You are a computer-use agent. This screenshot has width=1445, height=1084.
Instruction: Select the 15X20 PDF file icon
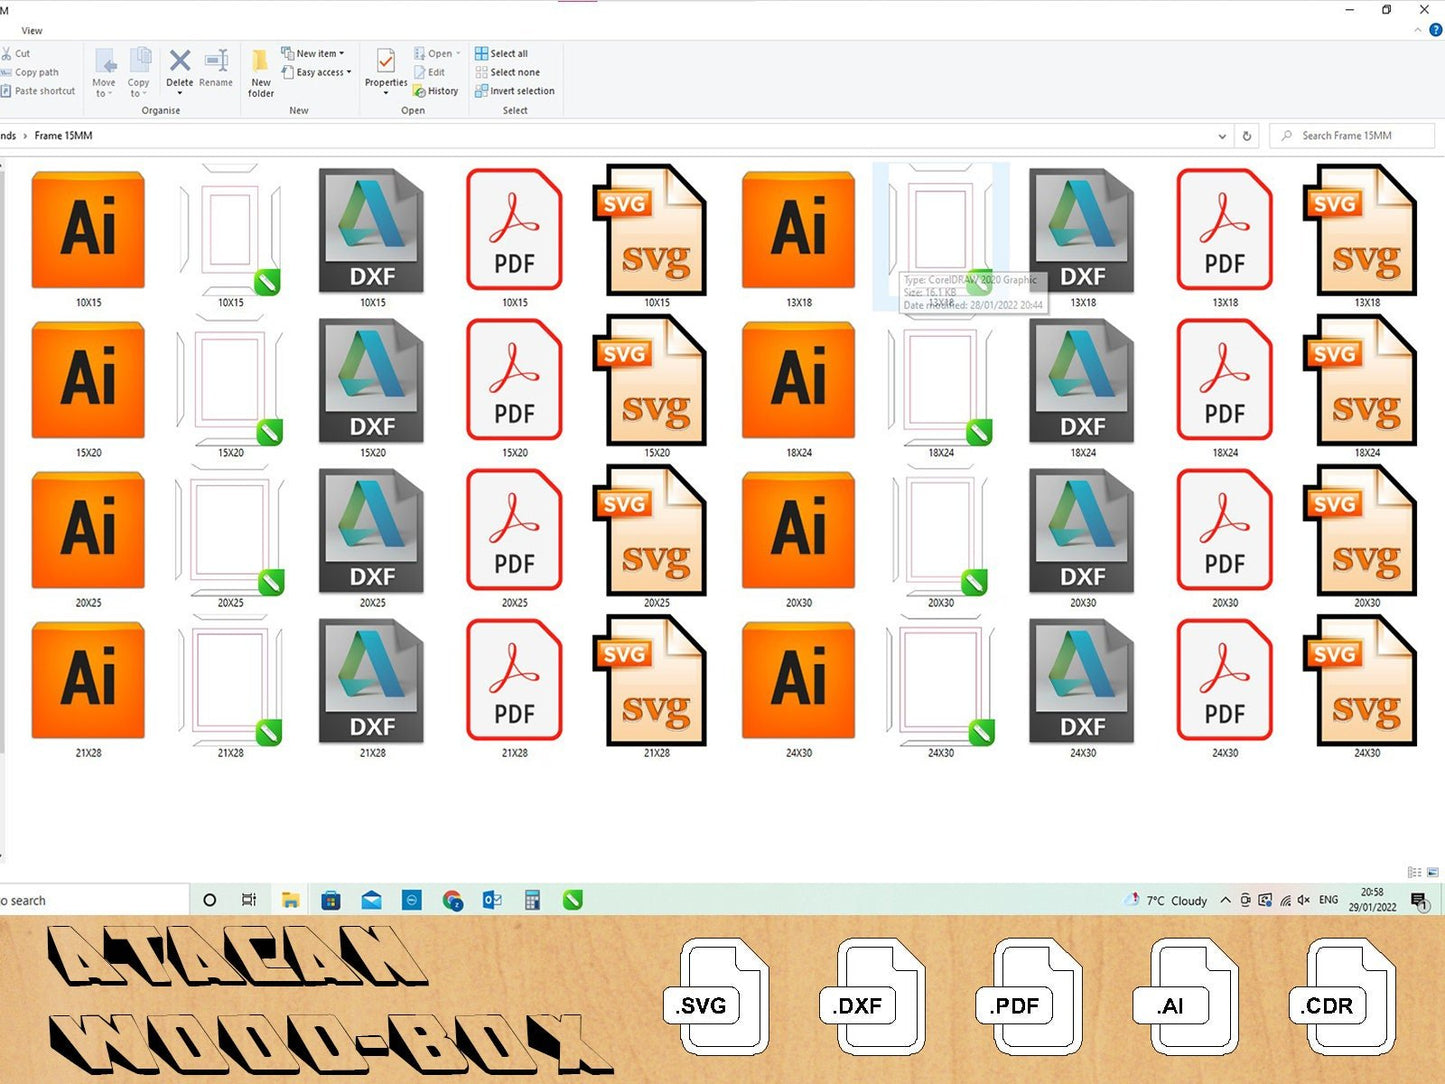pyautogui.click(x=514, y=381)
